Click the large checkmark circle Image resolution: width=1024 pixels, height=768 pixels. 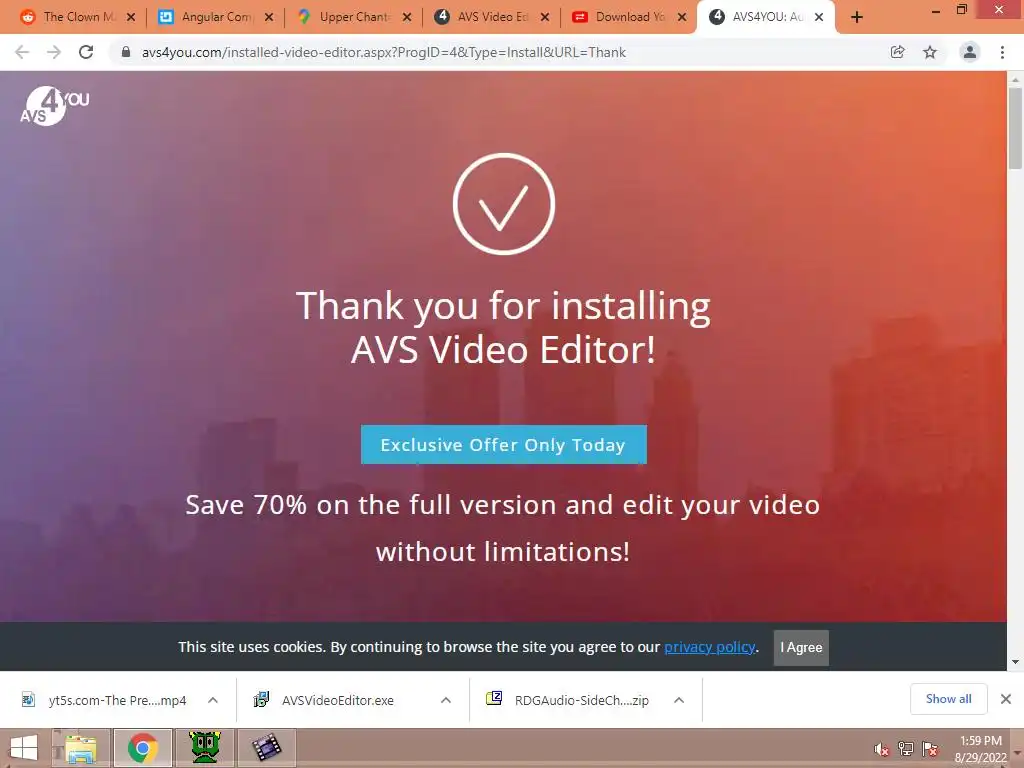(x=504, y=204)
